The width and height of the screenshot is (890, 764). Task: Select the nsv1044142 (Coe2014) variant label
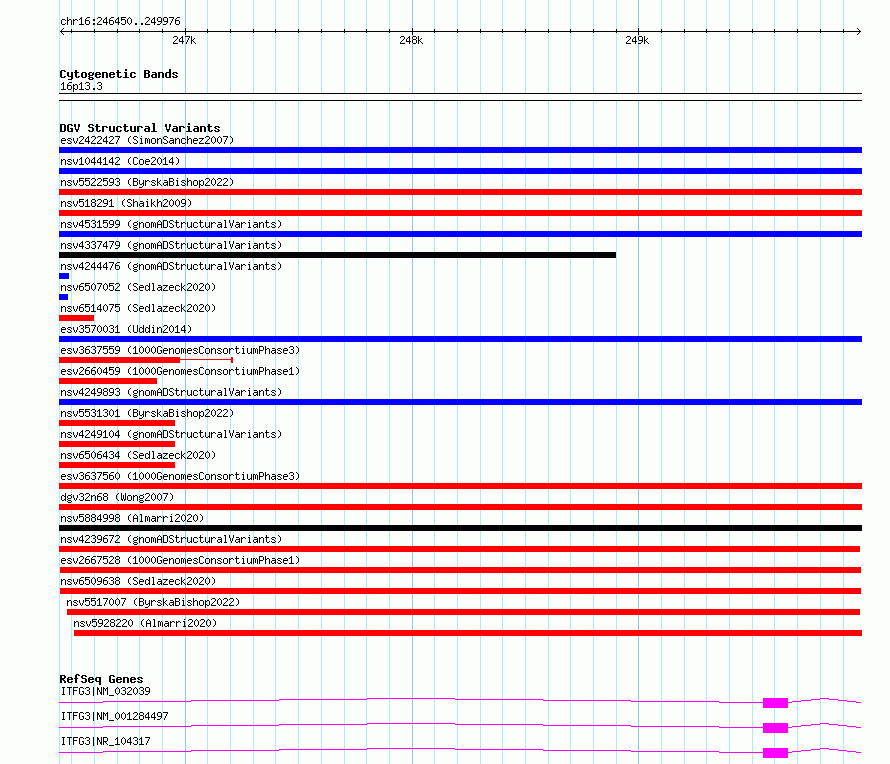pos(120,161)
